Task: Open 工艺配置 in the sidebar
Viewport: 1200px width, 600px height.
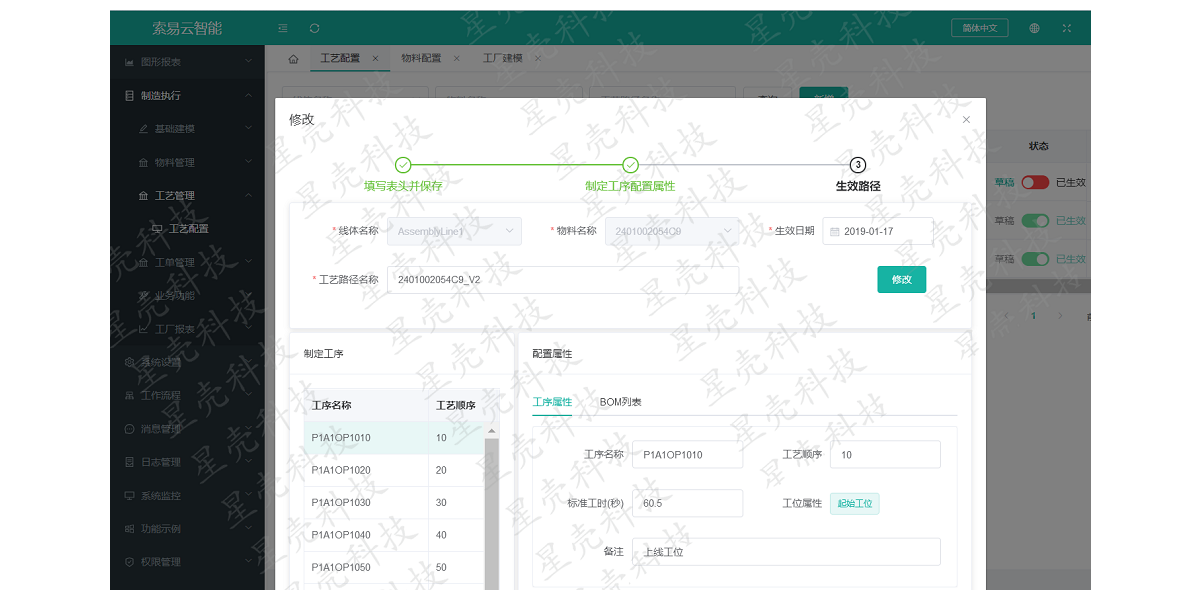Action: (x=188, y=229)
